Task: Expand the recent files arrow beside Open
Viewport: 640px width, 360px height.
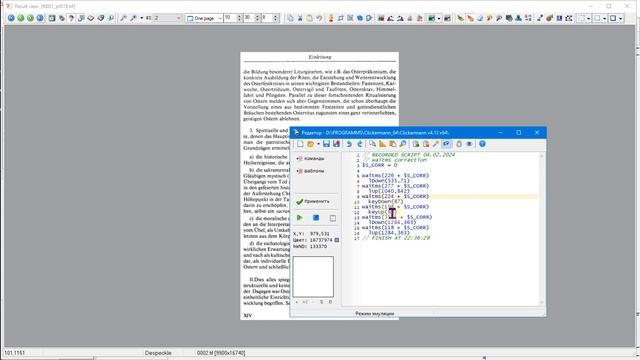Action: pyautogui.click(x=318, y=144)
